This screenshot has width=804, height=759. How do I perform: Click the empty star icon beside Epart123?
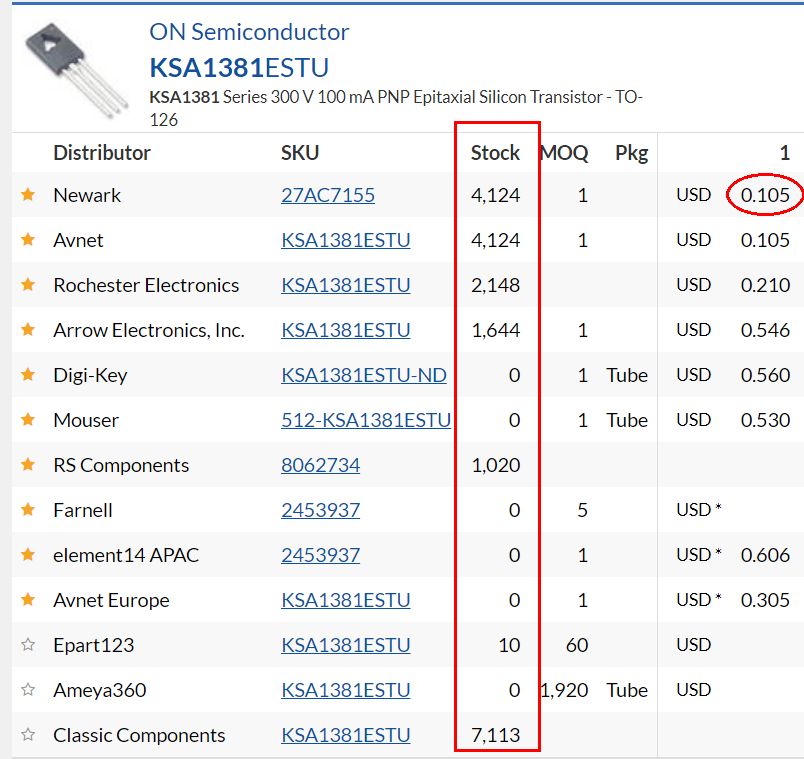(x=28, y=645)
